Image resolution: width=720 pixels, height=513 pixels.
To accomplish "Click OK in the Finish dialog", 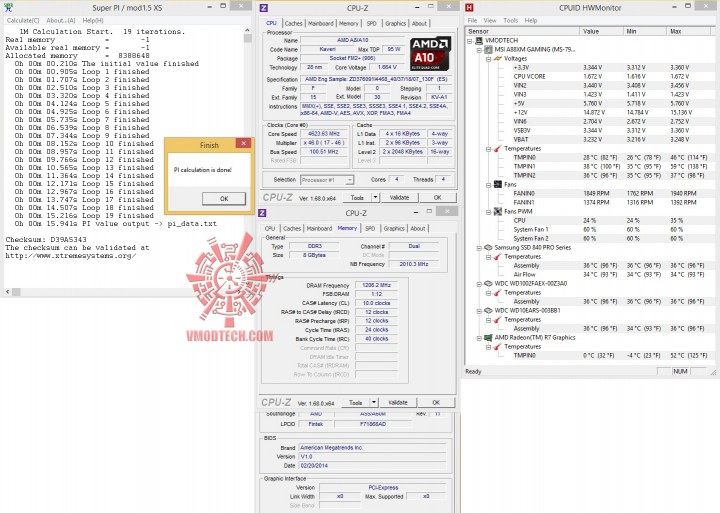I will (224, 199).
